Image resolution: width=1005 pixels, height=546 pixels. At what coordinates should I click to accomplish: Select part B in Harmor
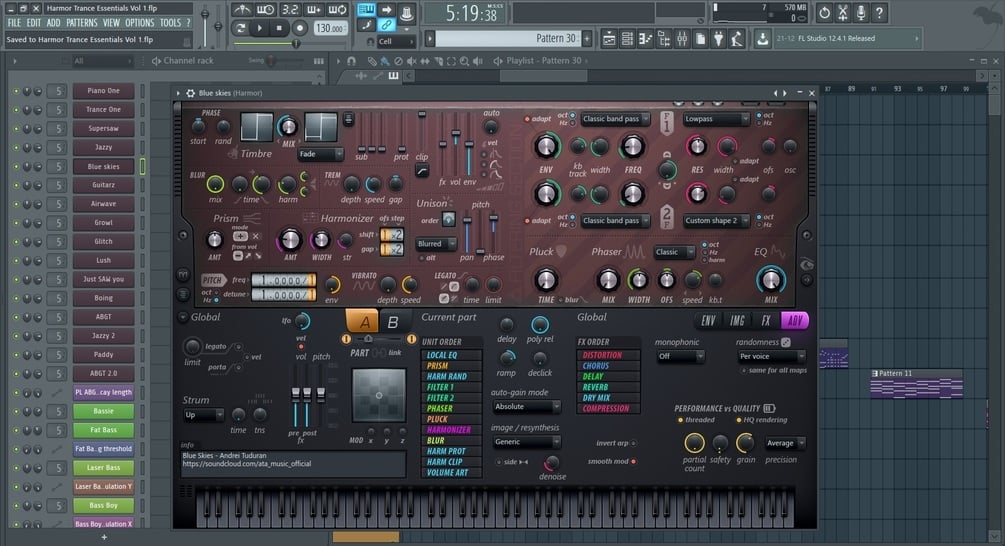click(393, 322)
